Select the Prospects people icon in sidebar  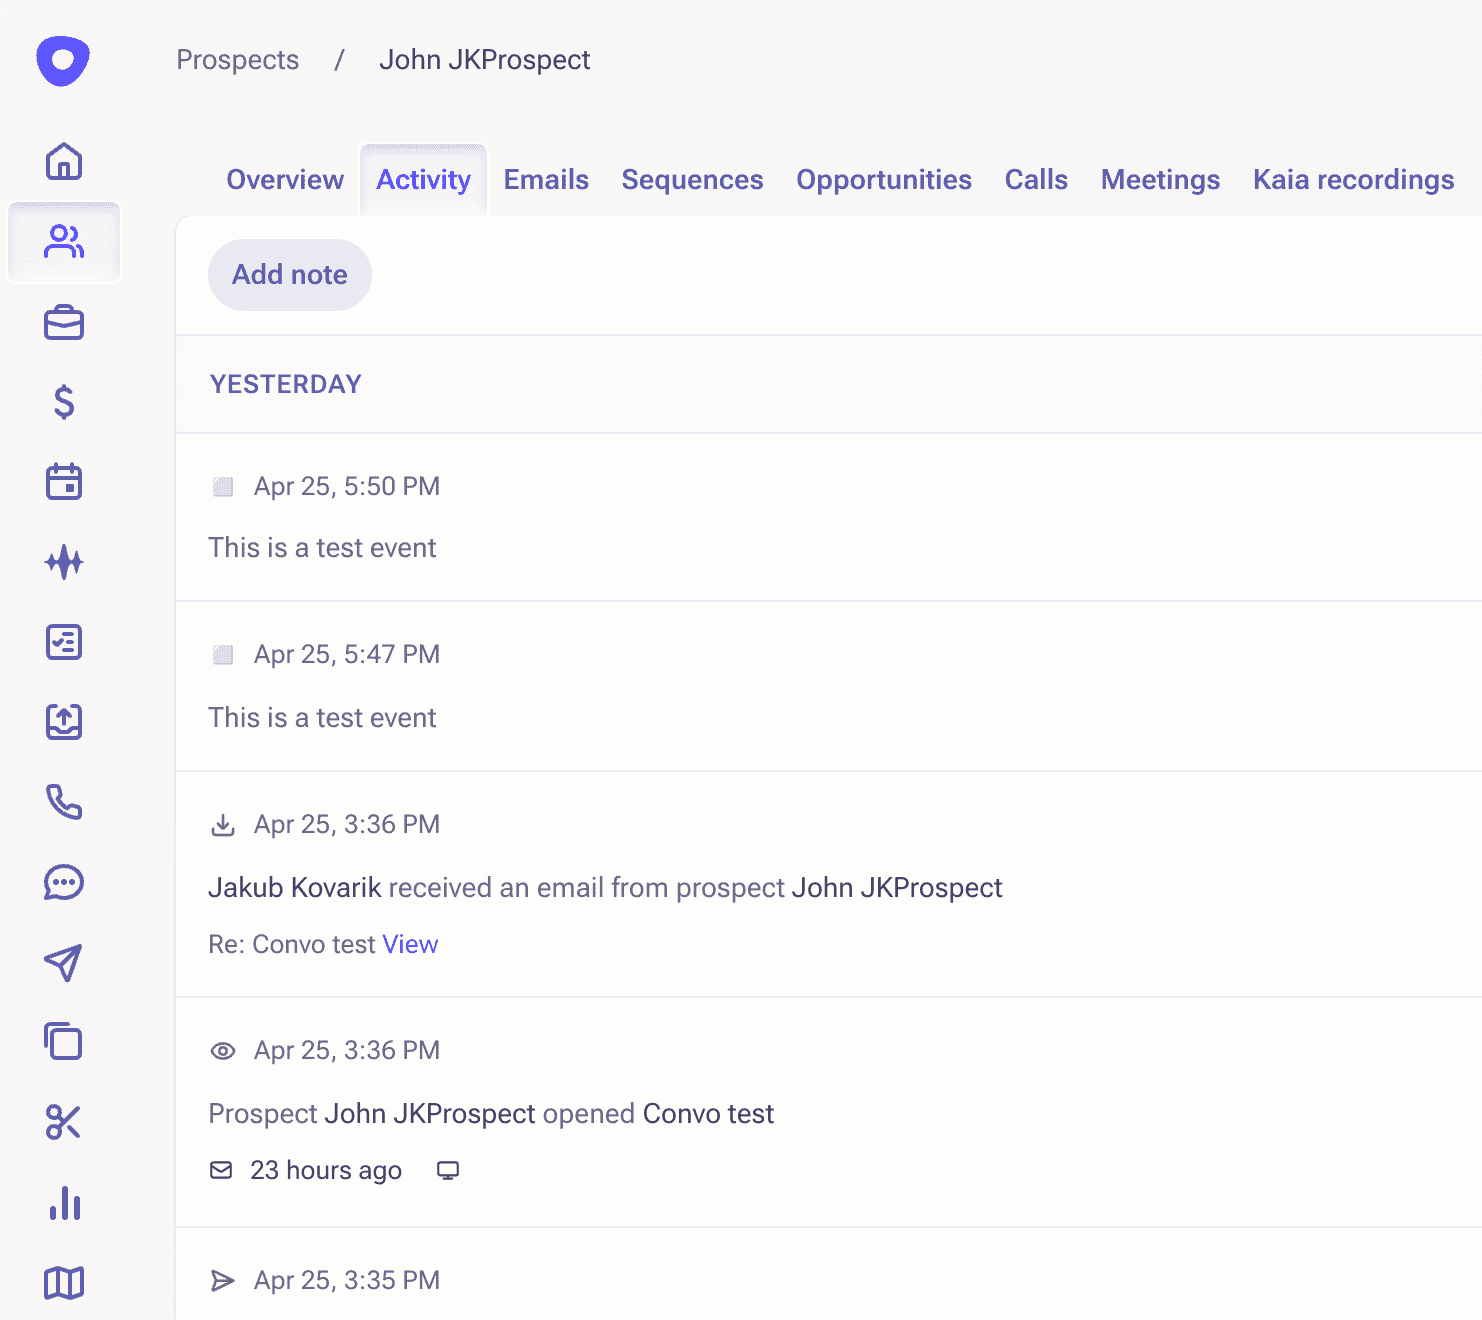[64, 241]
